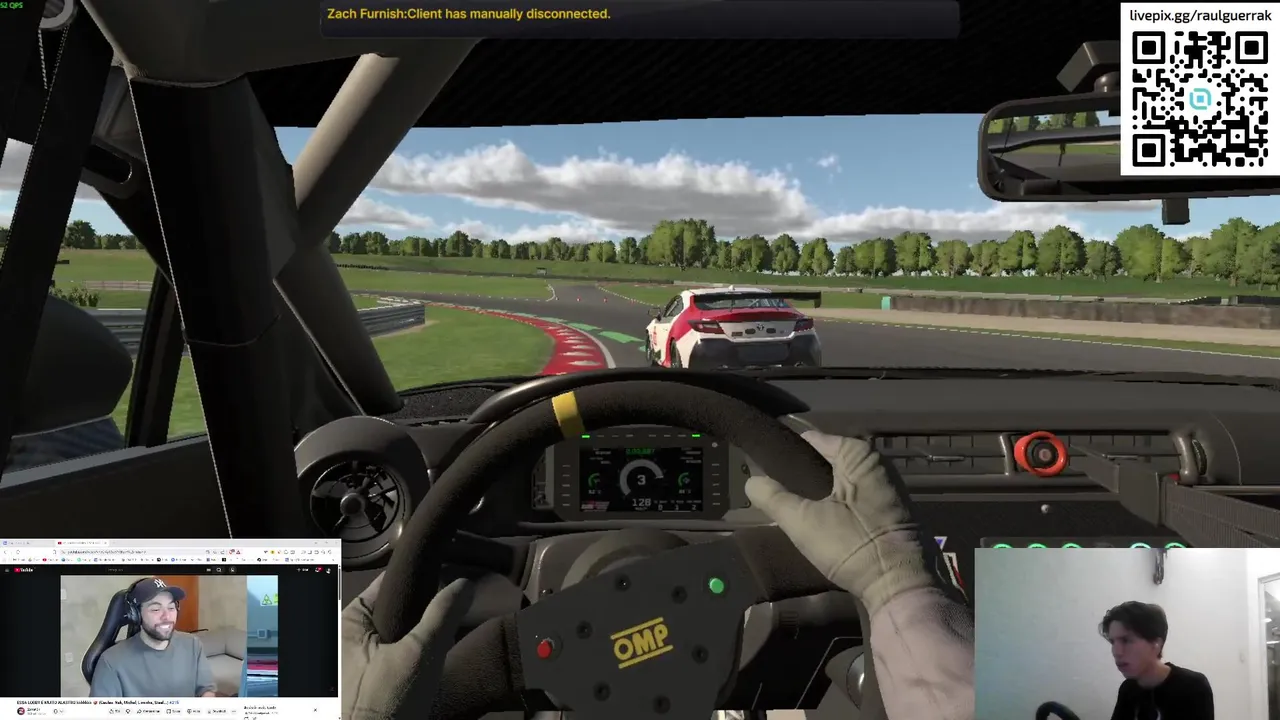Click the YouTube logo in browser overlay
This screenshot has width=1280, height=720.
tap(24, 570)
